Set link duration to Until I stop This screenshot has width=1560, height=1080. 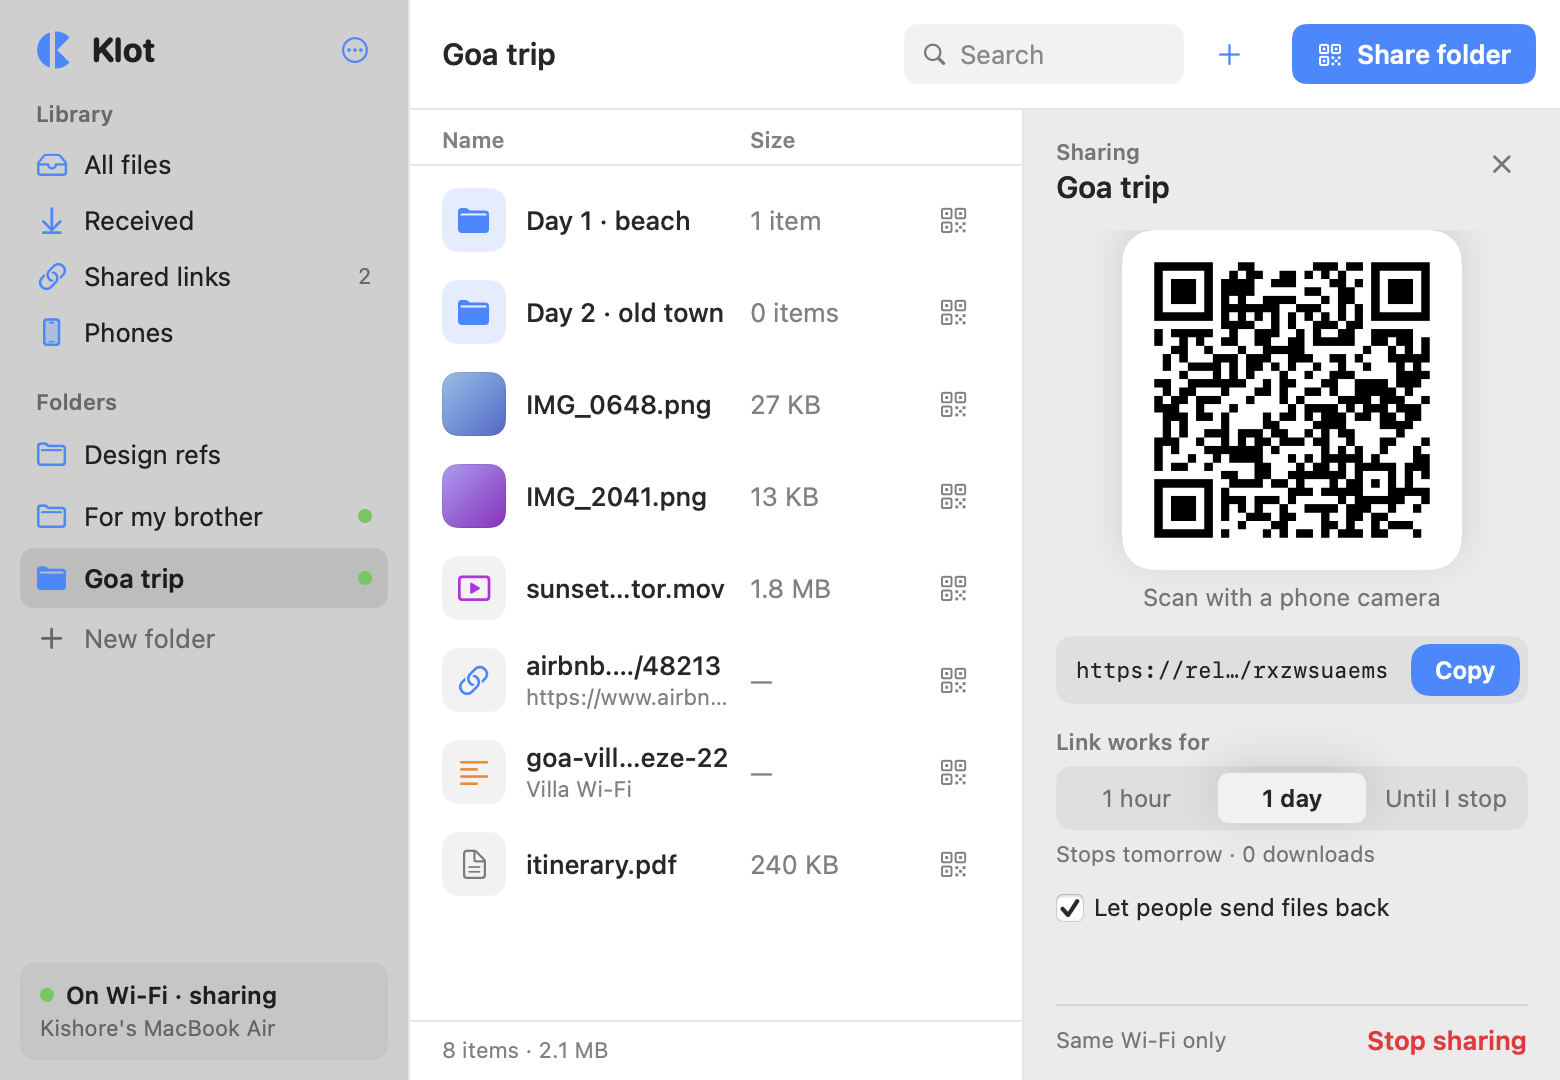click(x=1446, y=798)
